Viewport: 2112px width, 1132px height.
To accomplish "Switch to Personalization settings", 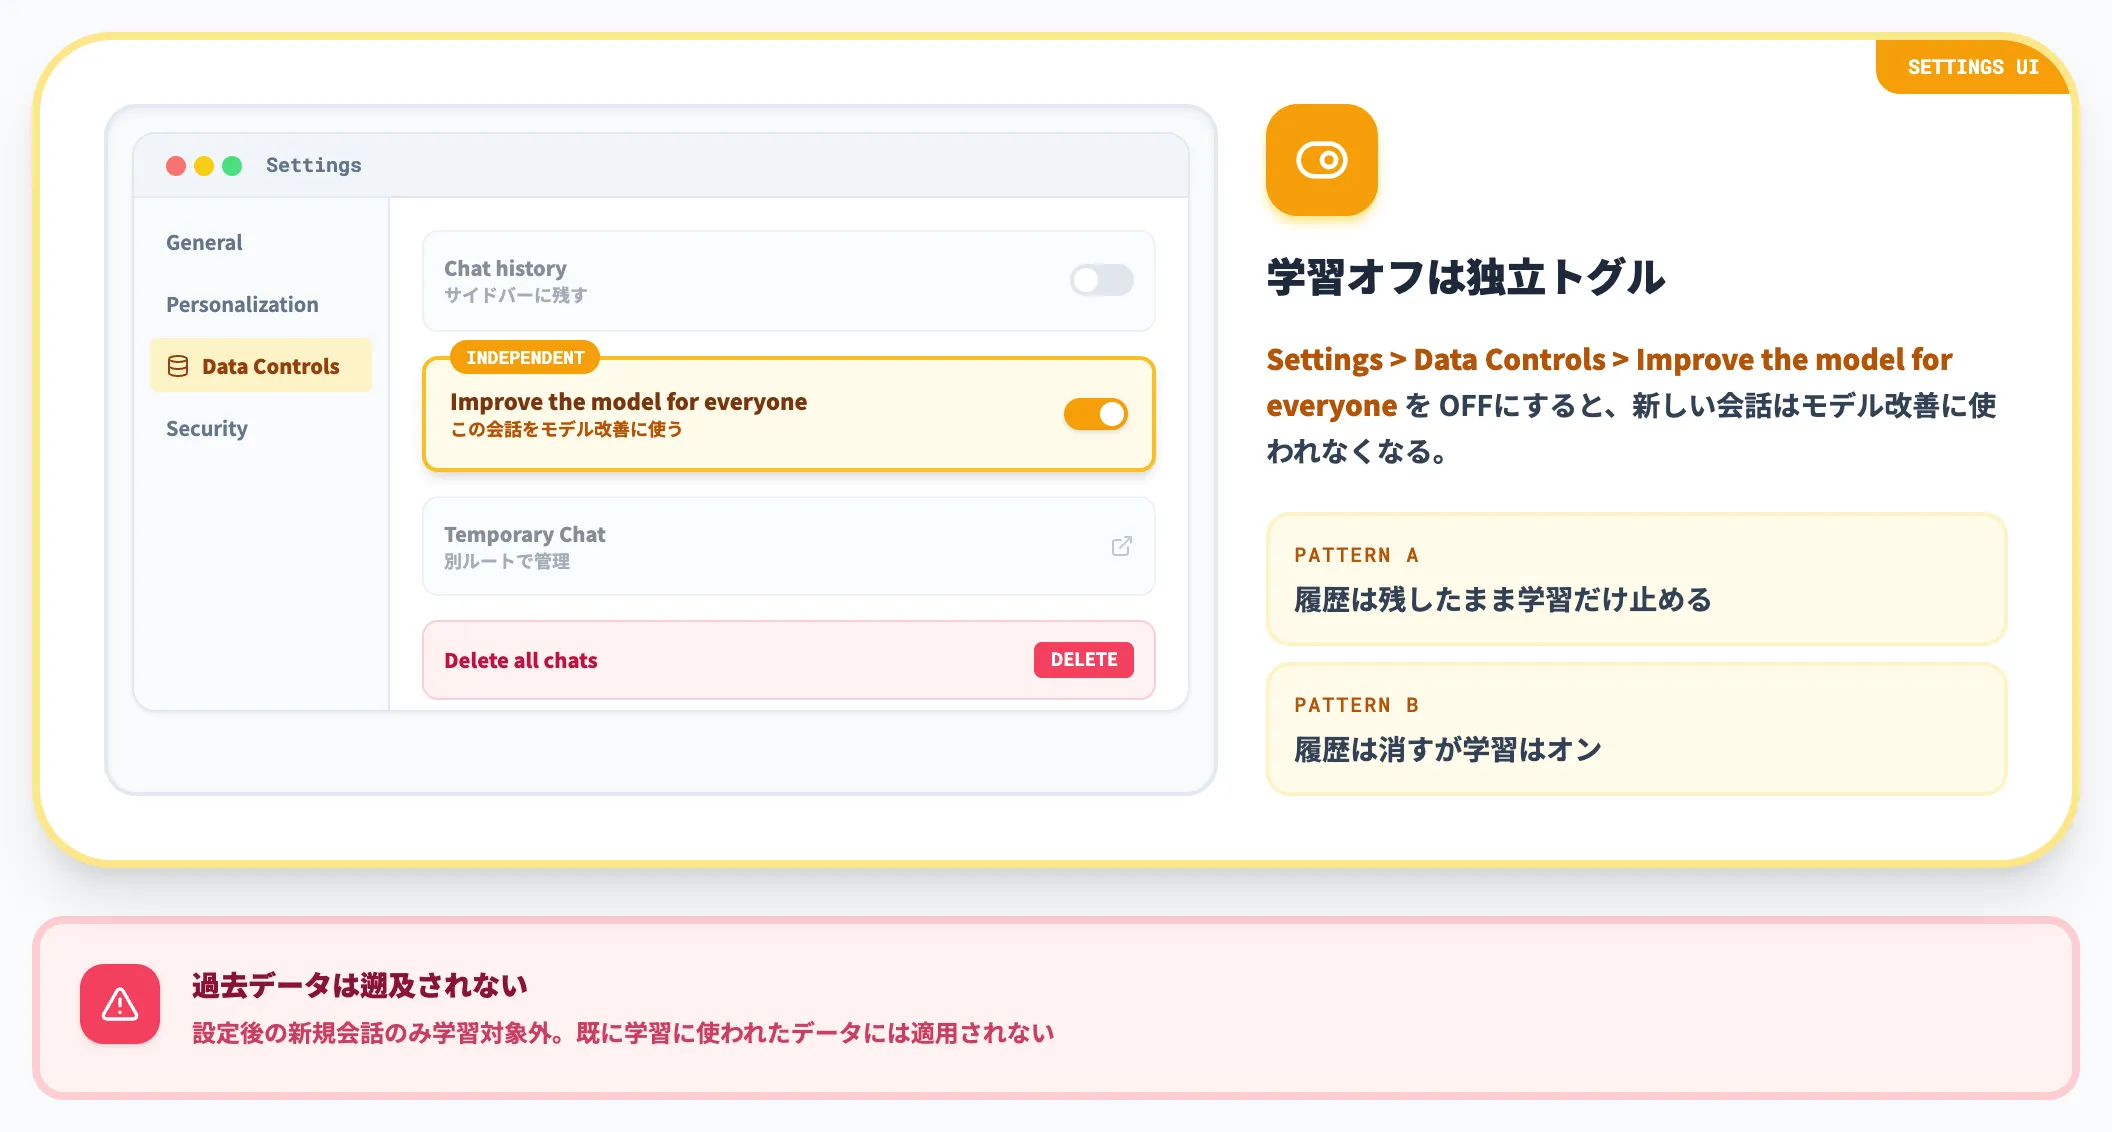I will point(242,304).
